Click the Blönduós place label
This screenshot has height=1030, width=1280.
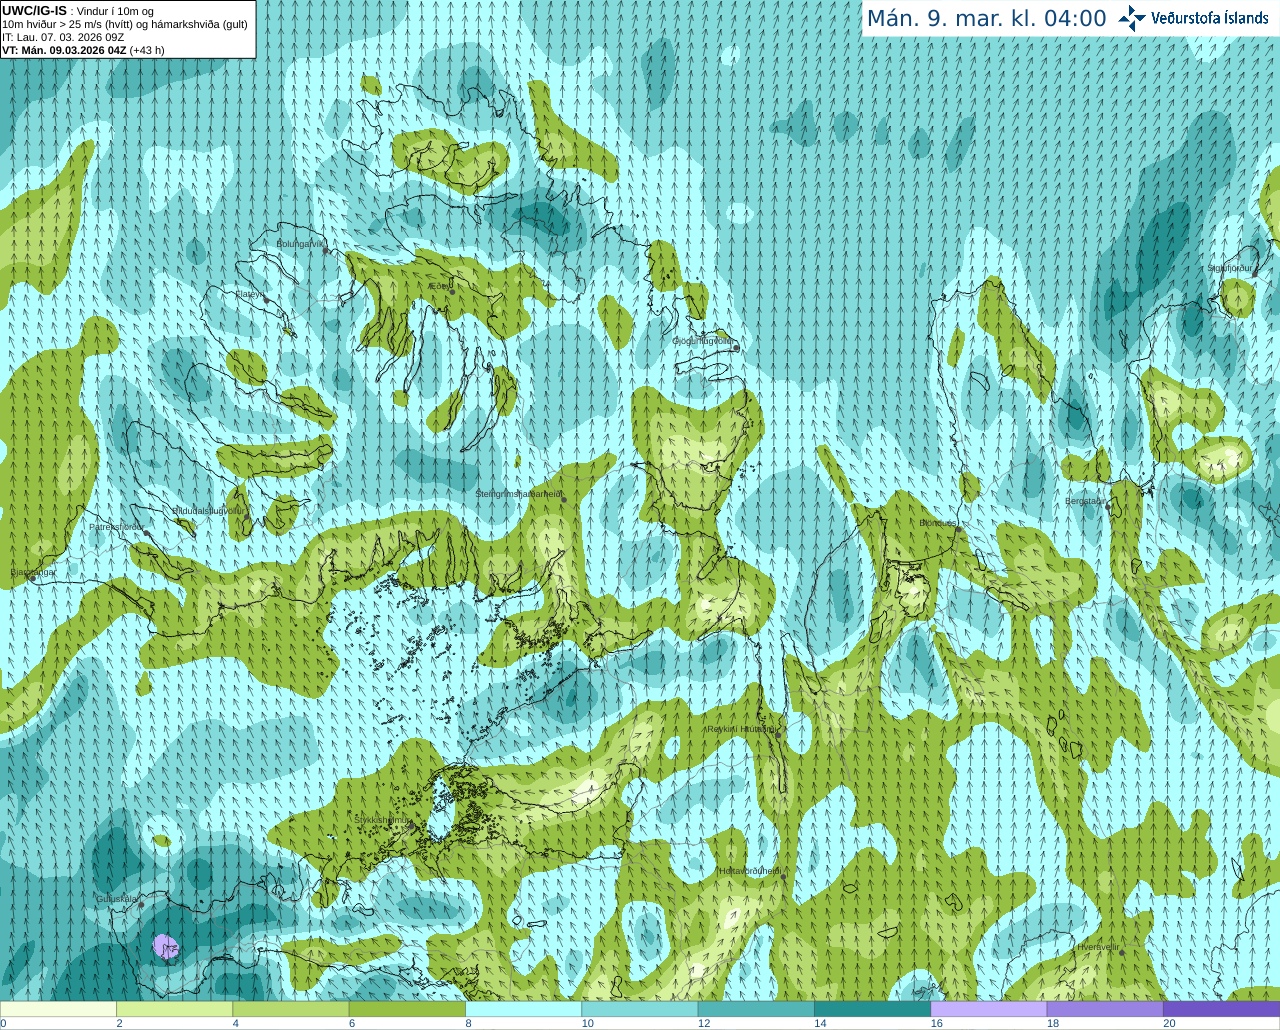pos(937,523)
